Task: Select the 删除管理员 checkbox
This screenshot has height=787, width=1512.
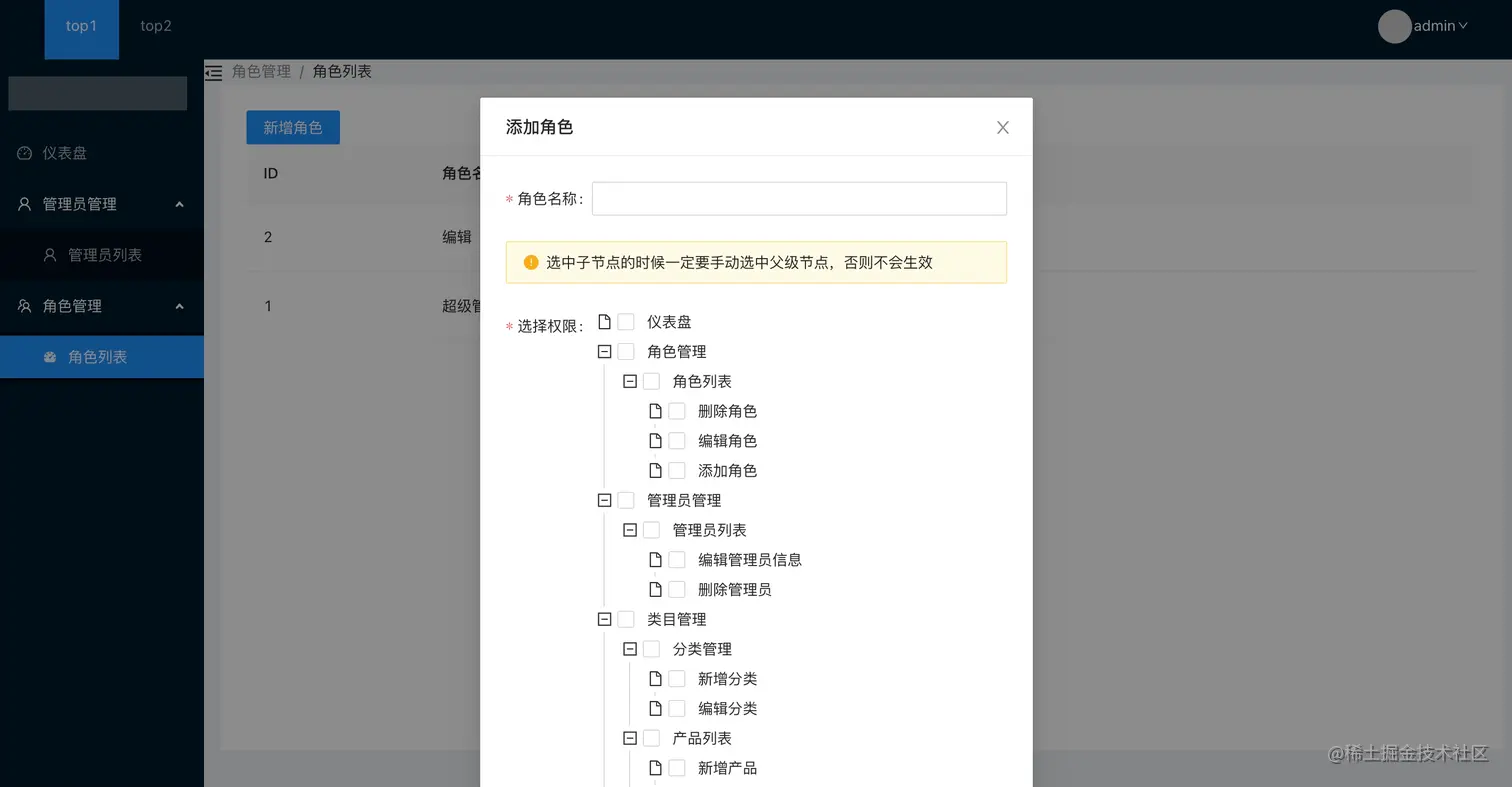Action: coord(677,590)
